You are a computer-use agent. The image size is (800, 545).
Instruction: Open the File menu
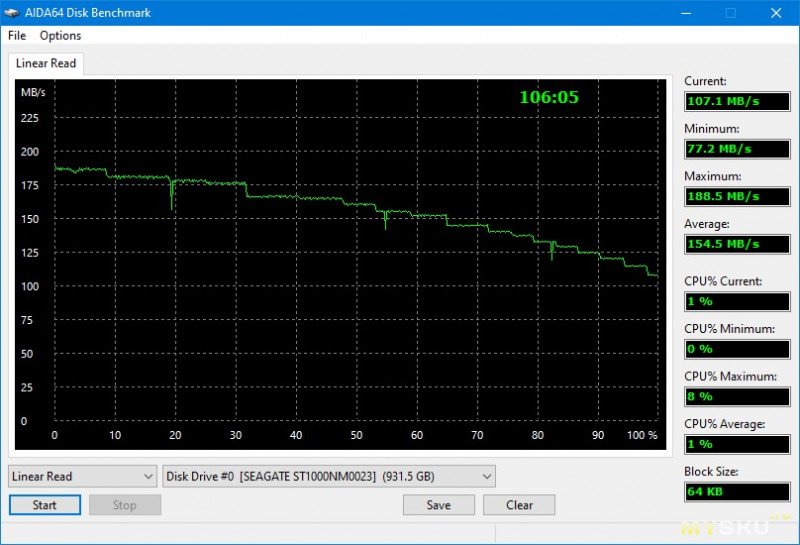pos(17,36)
